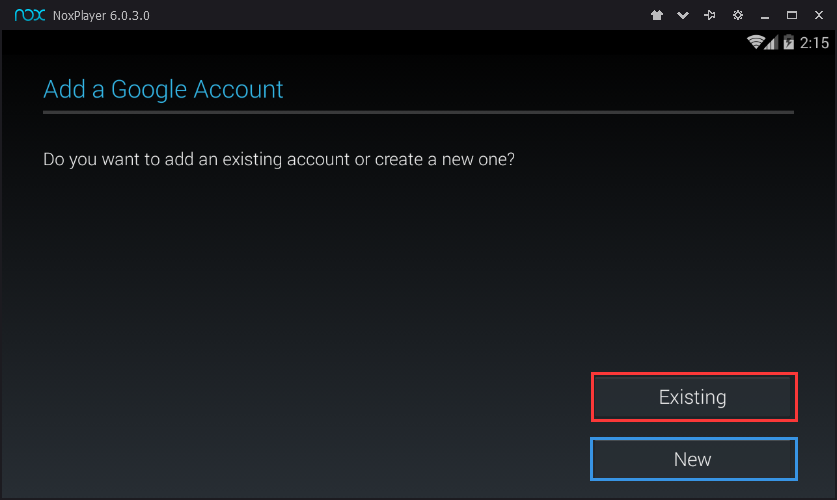
Task: Click the 'Add a Google Account' heading
Action: pyautogui.click(x=163, y=89)
